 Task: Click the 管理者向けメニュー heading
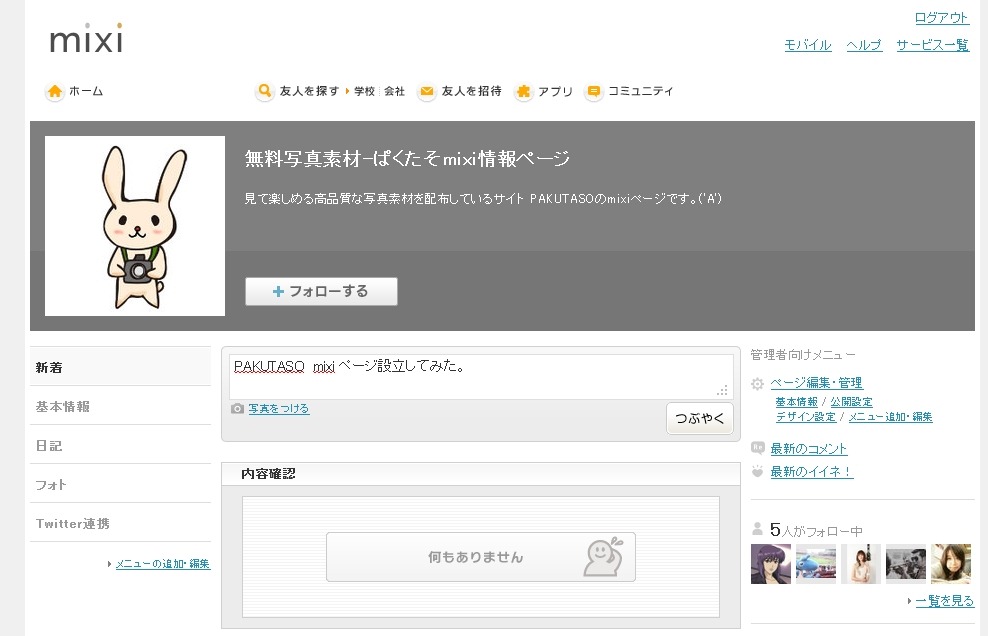tap(803, 355)
